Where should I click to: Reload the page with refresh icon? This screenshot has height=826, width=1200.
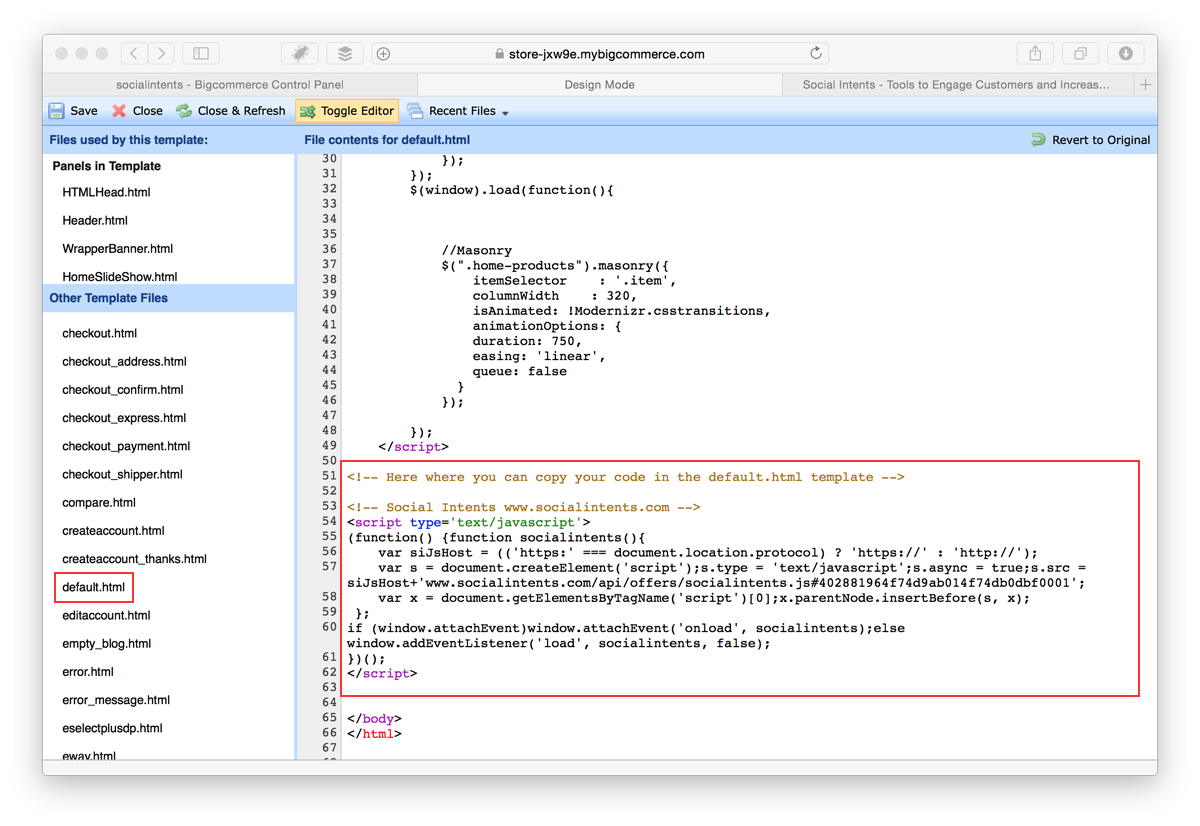816,53
